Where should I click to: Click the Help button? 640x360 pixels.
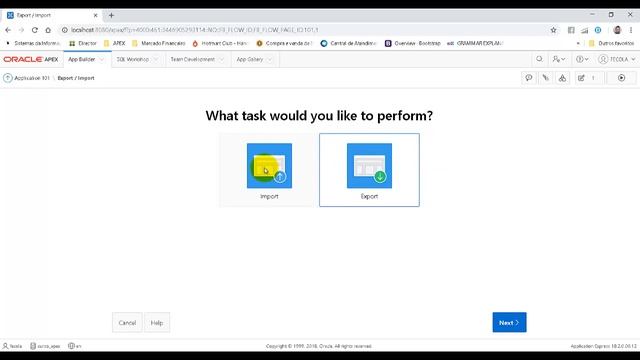point(157,322)
